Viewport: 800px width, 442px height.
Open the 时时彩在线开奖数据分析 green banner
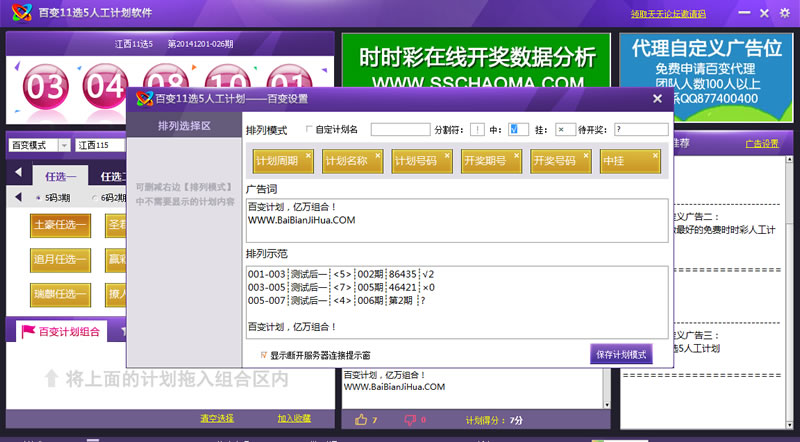[x=476, y=61]
